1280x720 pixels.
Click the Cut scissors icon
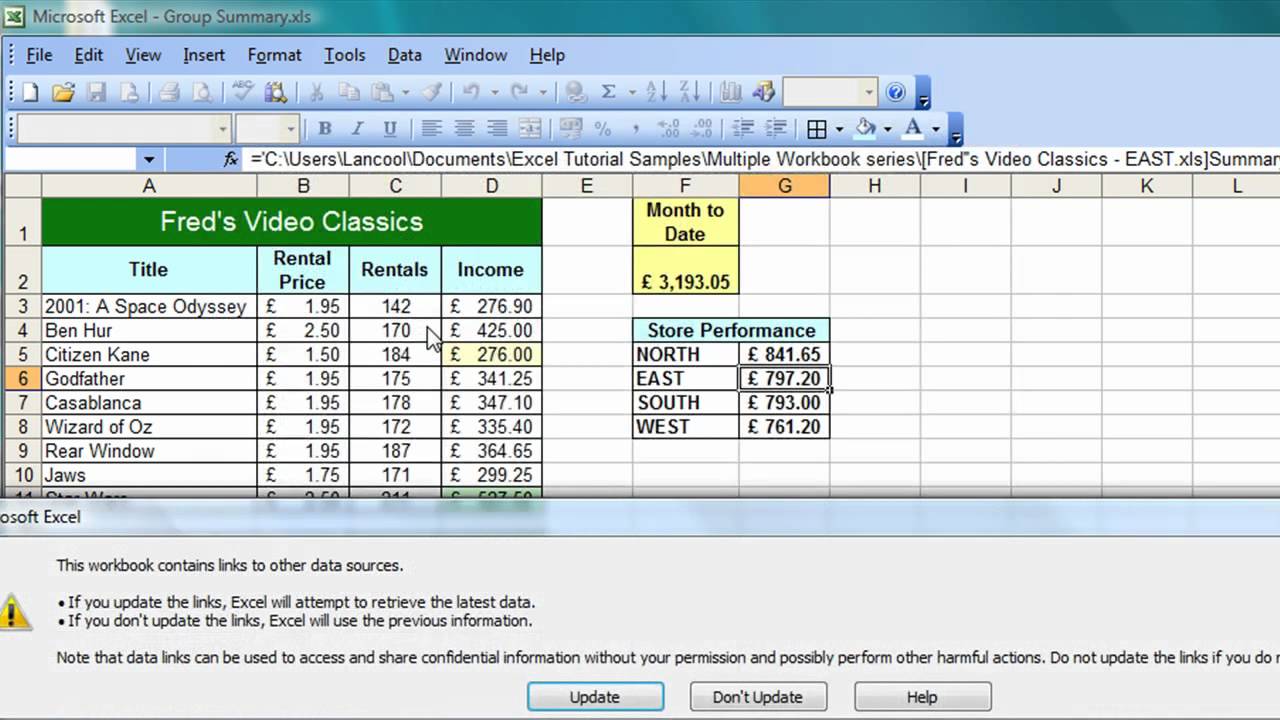click(x=316, y=93)
